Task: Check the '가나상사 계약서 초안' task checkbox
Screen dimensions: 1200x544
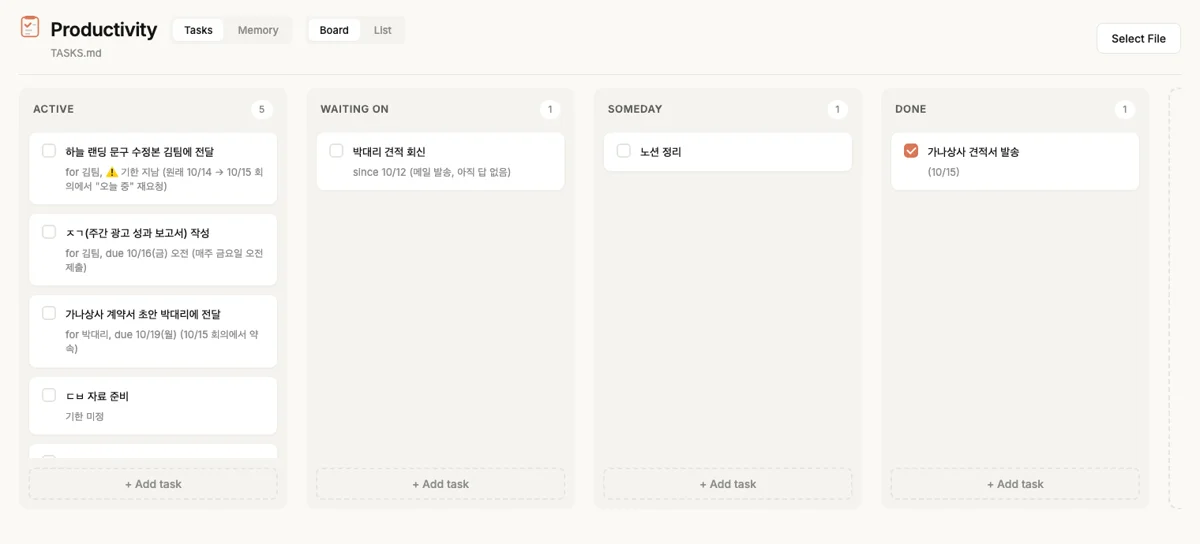Action: coord(49,313)
